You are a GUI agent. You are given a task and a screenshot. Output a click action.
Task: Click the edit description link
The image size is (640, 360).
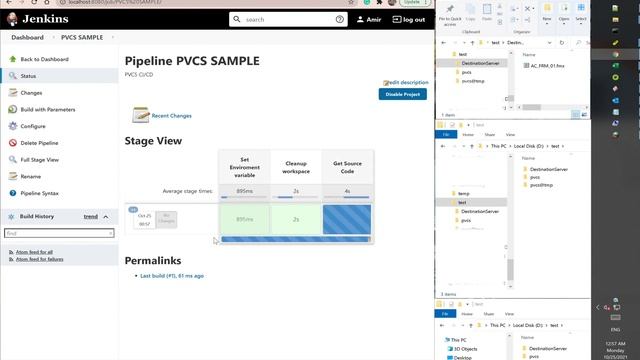(x=406, y=82)
